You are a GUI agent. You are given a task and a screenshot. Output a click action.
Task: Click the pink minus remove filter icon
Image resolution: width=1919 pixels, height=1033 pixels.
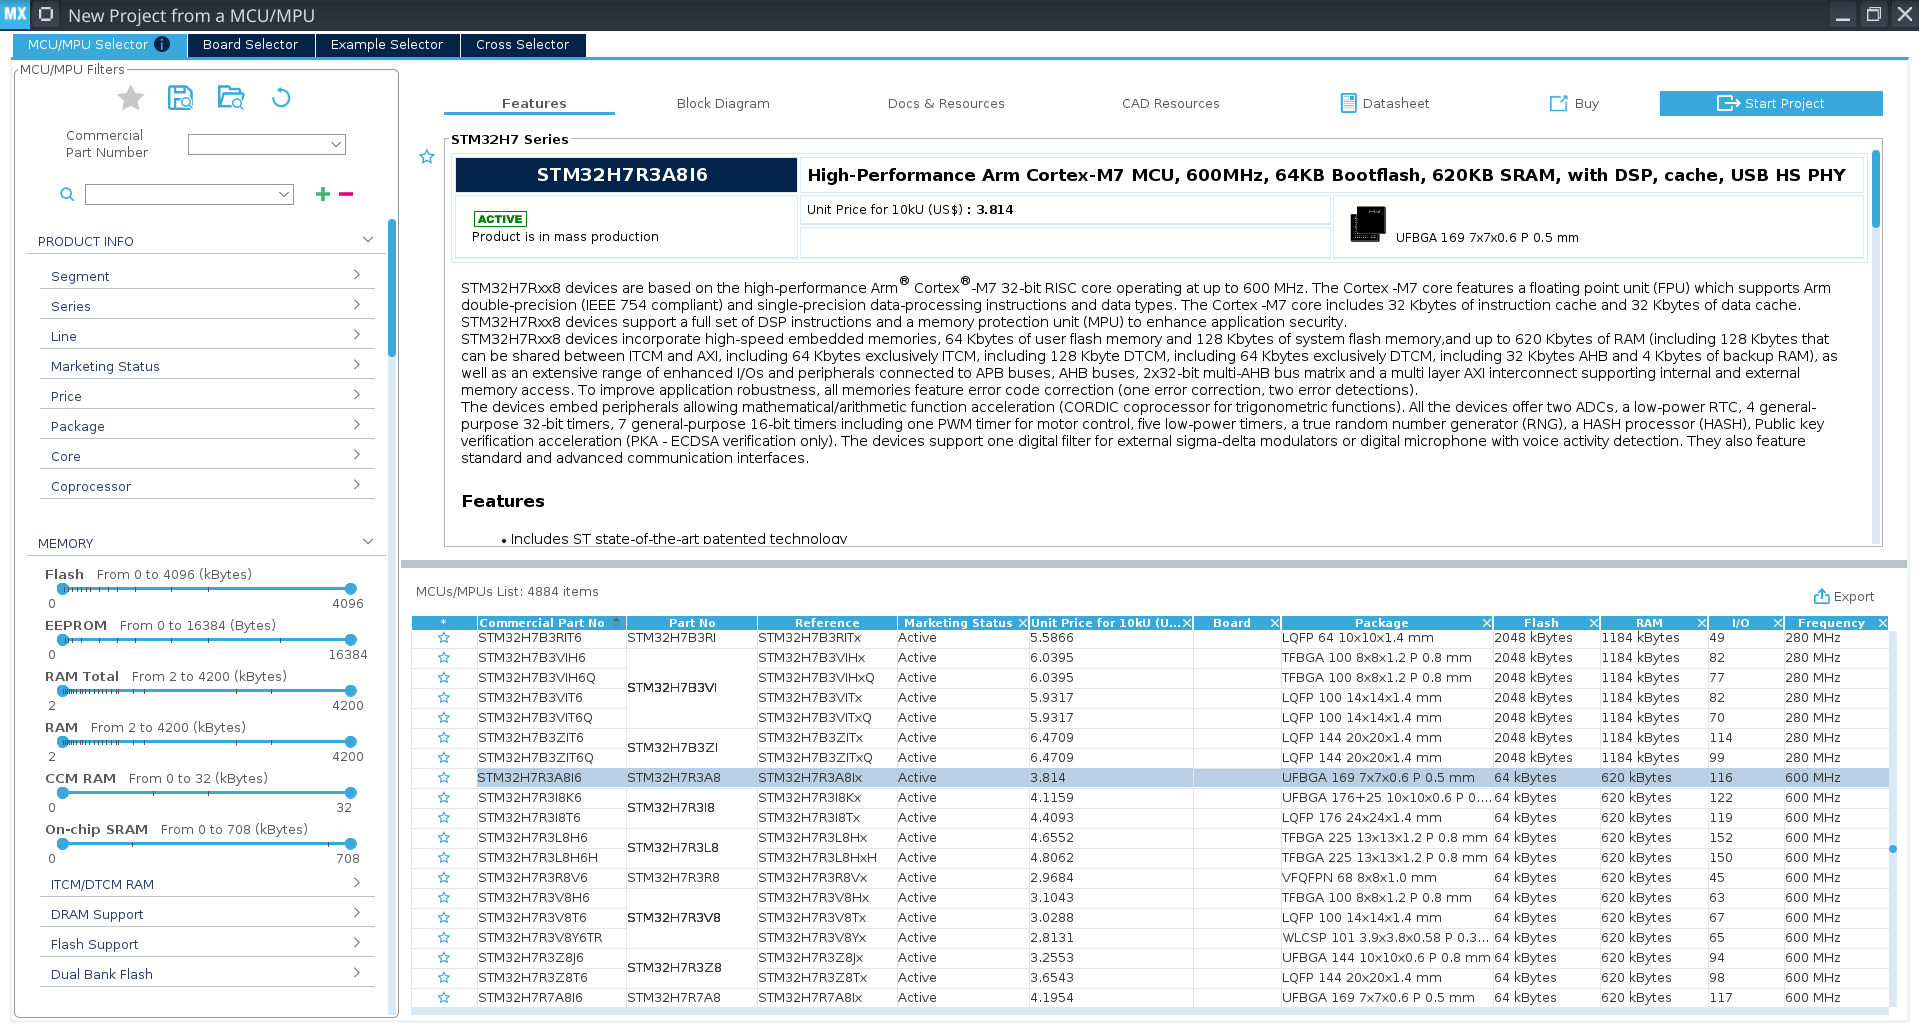pos(346,194)
